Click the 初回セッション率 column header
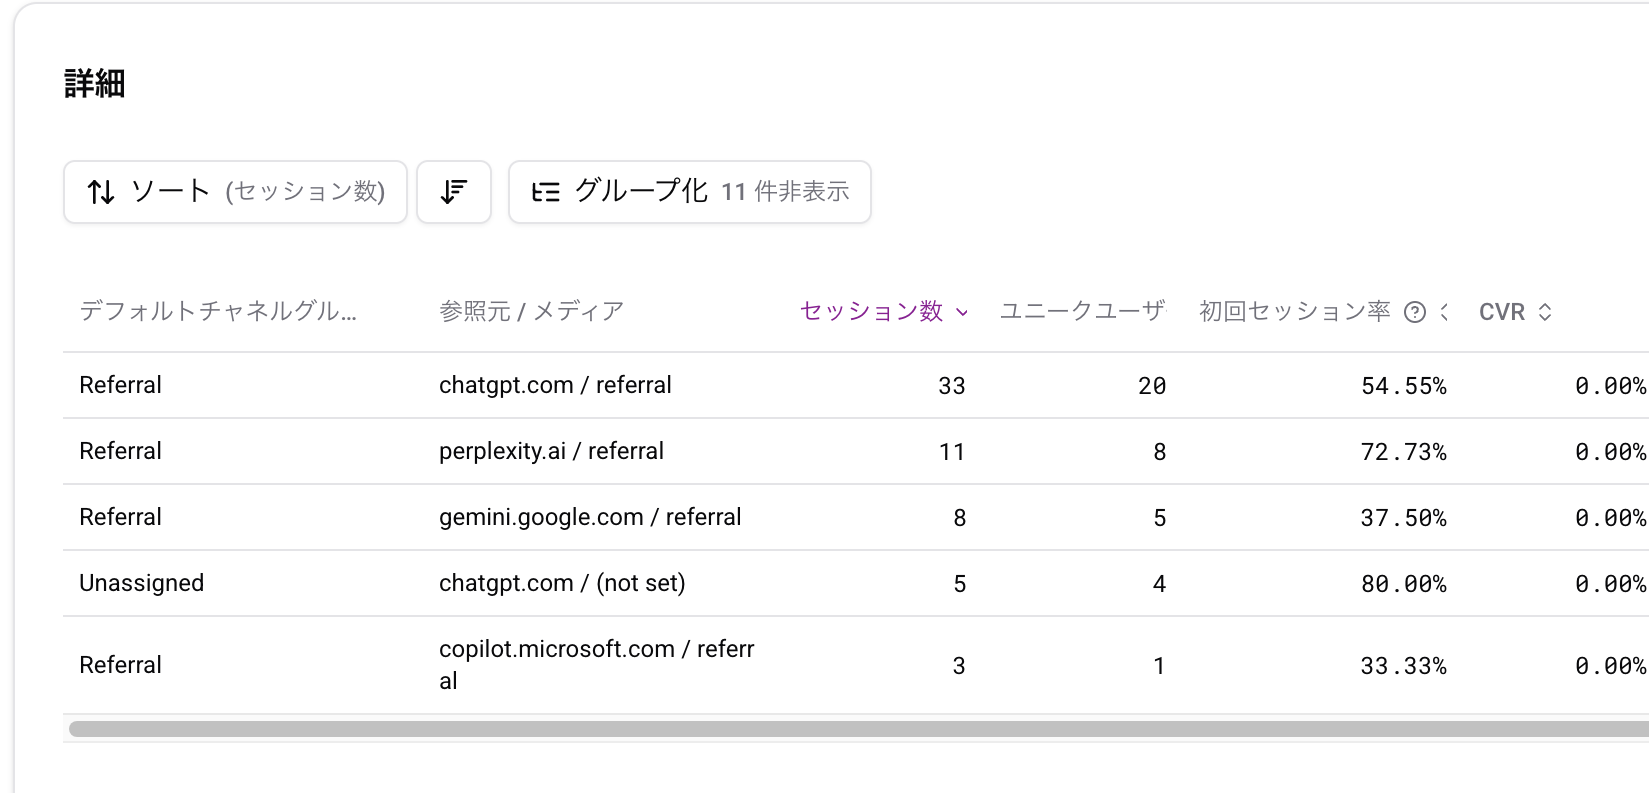1649x793 pixels. click(x=1295, y=311)
